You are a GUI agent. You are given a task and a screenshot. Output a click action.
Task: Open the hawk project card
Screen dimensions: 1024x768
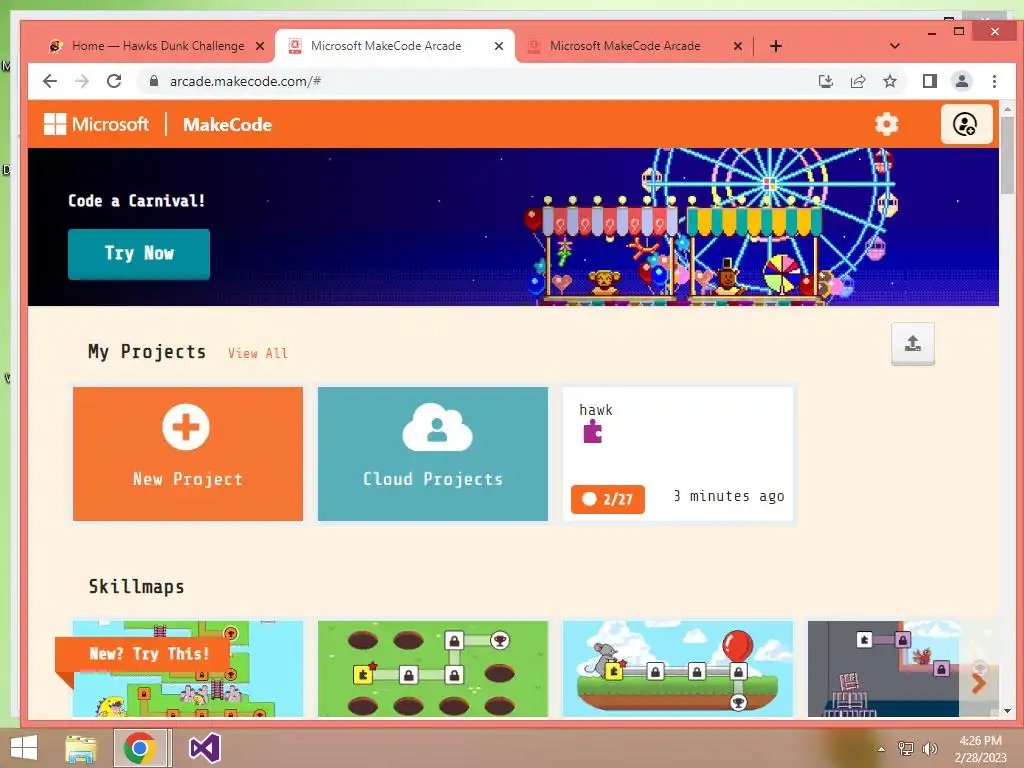(678, 454)
